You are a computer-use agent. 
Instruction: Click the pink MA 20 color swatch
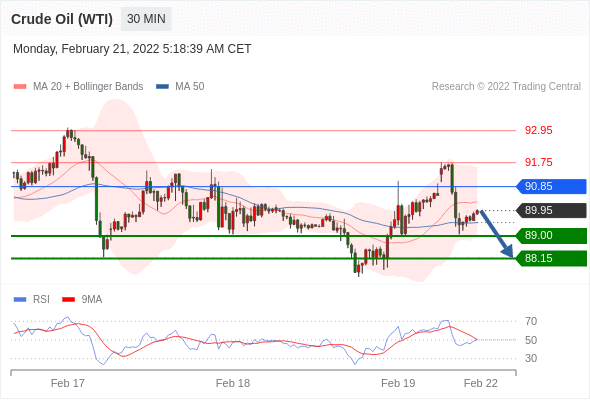20,87
